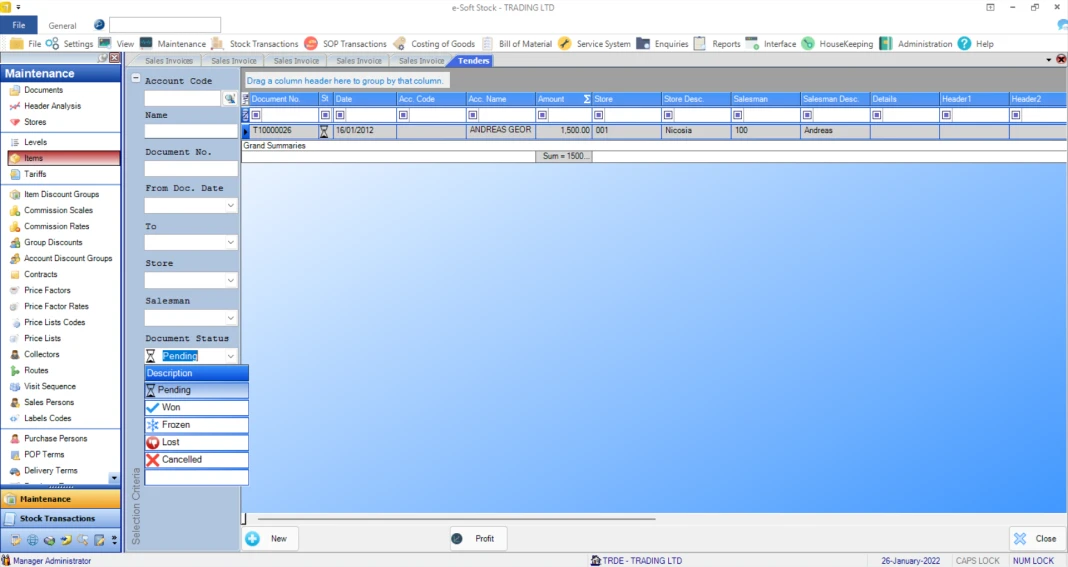Click the hourglass status icon in row T10000026
The height and width of the screenshot is (567, 1068).
(324, 131)
